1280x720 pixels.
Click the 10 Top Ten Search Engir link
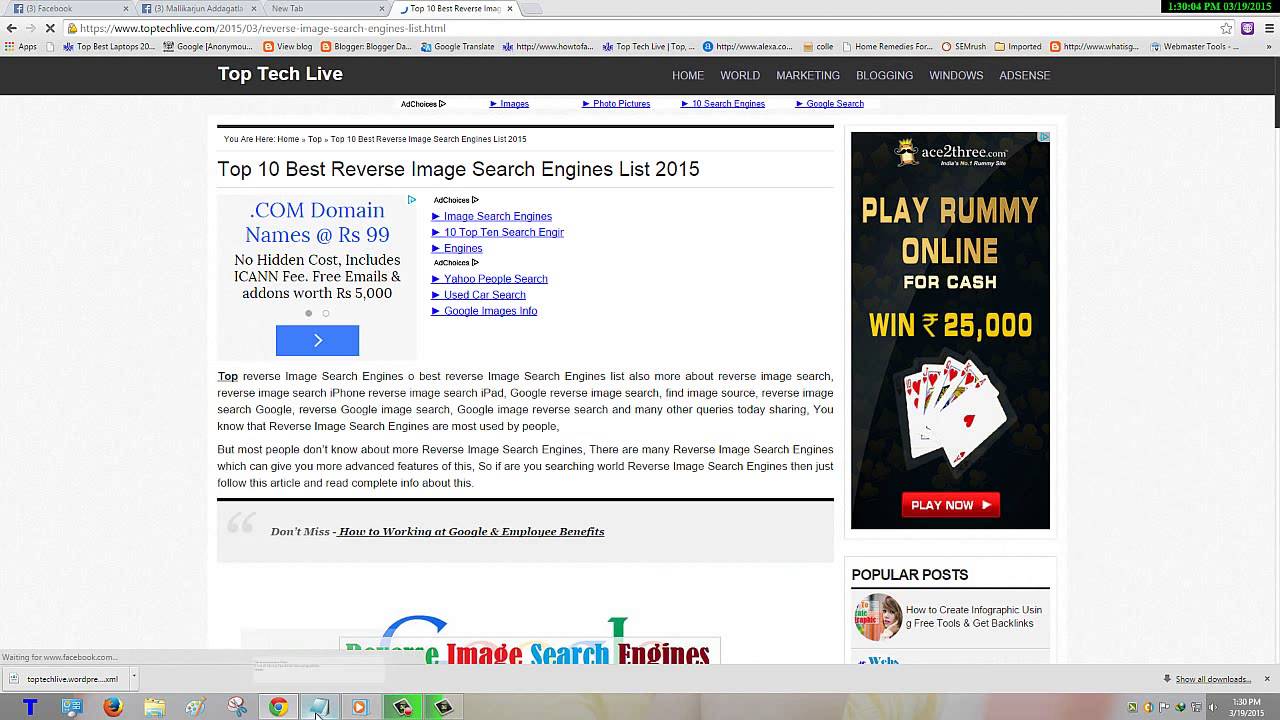point(498,232)
